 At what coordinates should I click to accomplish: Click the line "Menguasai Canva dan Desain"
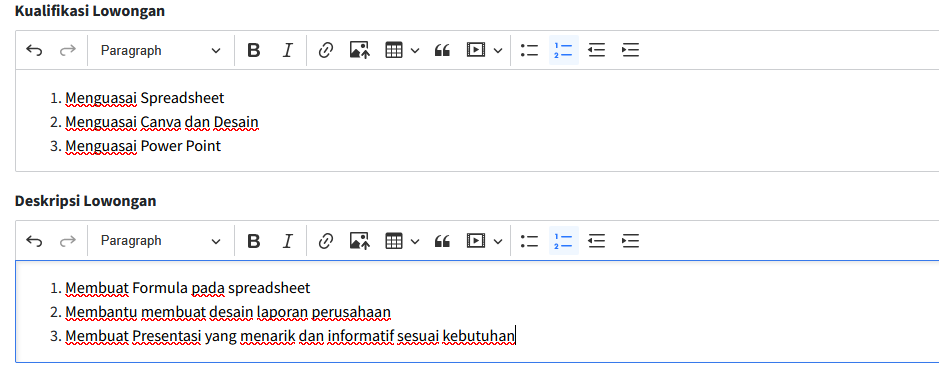click(x=162, y=122)
